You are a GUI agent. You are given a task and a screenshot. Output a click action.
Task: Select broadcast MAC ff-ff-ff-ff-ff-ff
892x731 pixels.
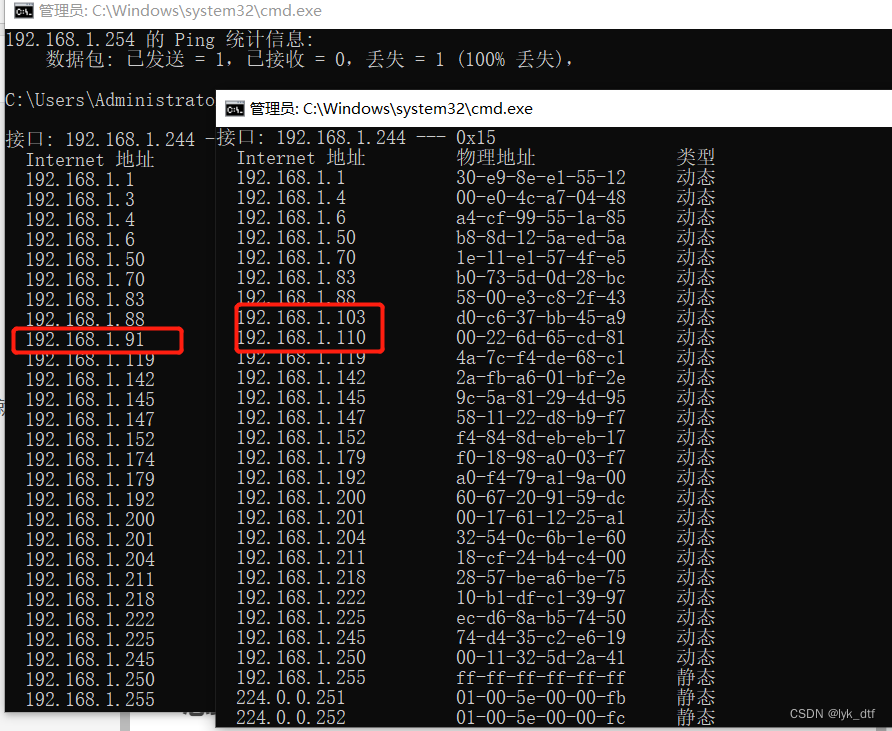pos(540,678)
